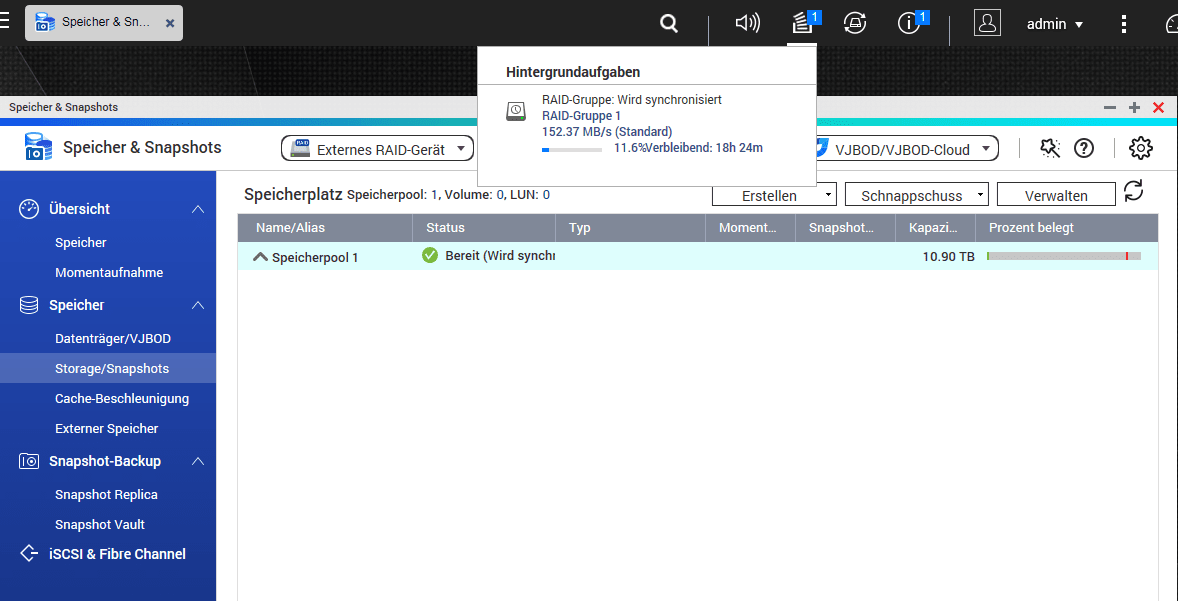The image size is (1178, 601).
Task: Open Externes RAID-Gerät dropdown
Action: tap(378, 149)
